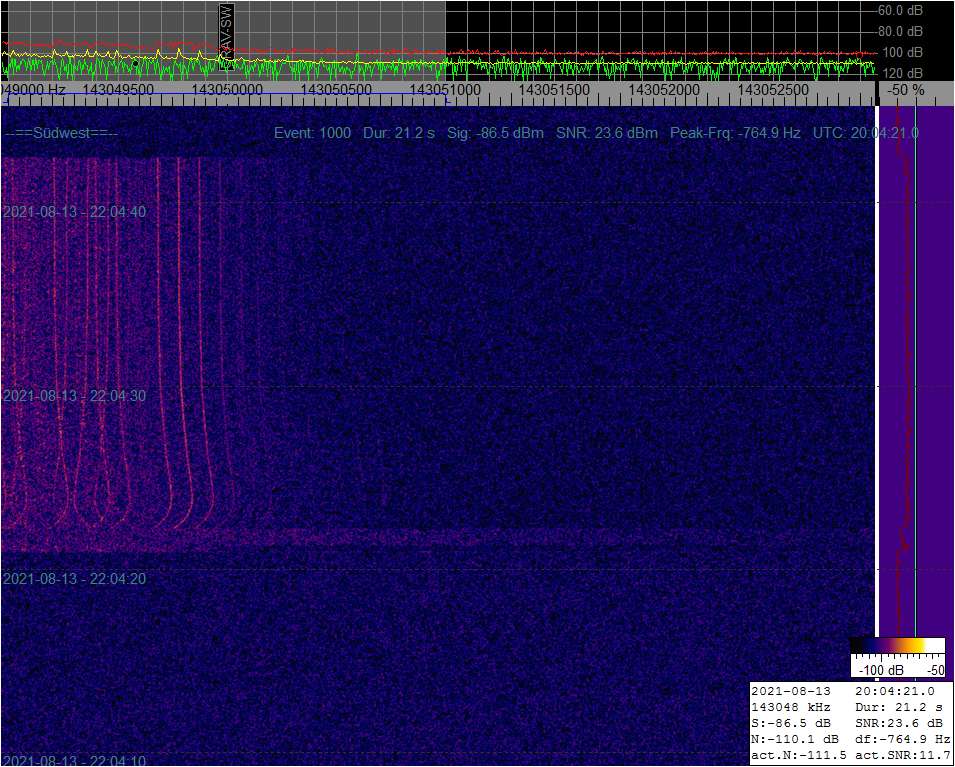Screen dimensions: 955x767
Task: Click the 143051000 frequency axis label
Action: point(445,90)
